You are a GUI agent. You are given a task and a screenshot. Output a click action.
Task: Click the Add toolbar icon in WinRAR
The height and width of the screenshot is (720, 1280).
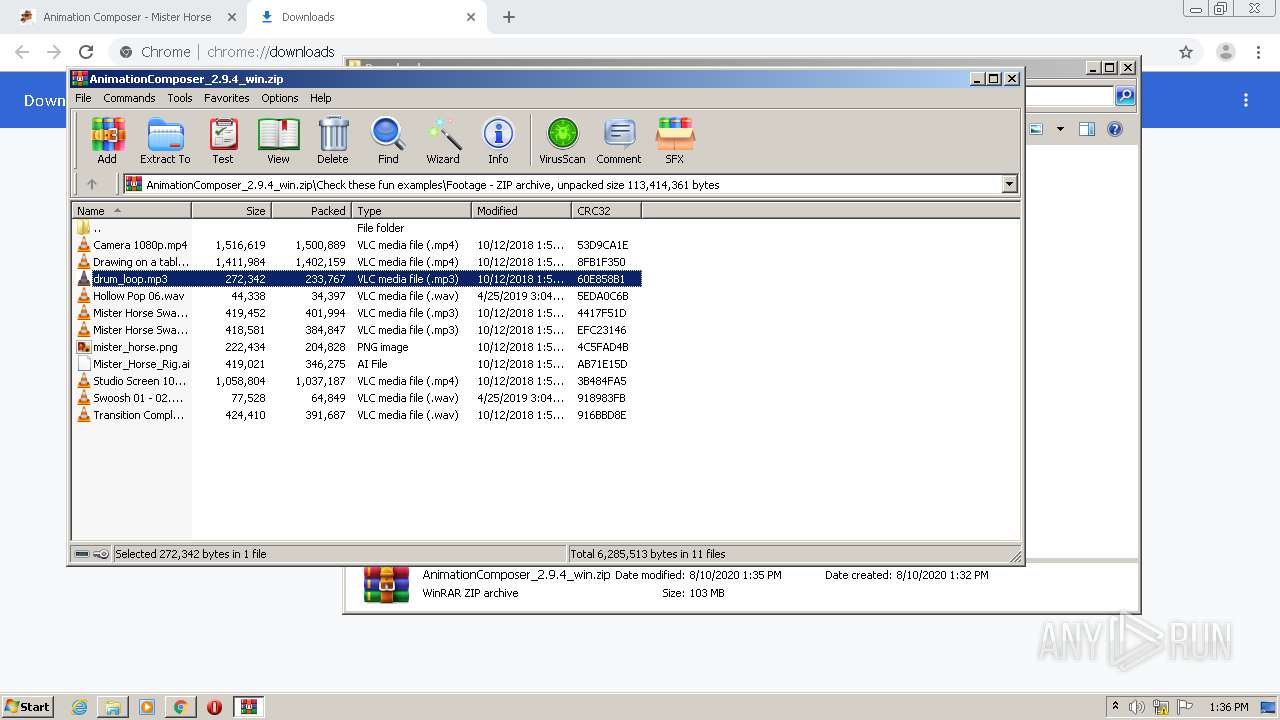pos(107,140)
